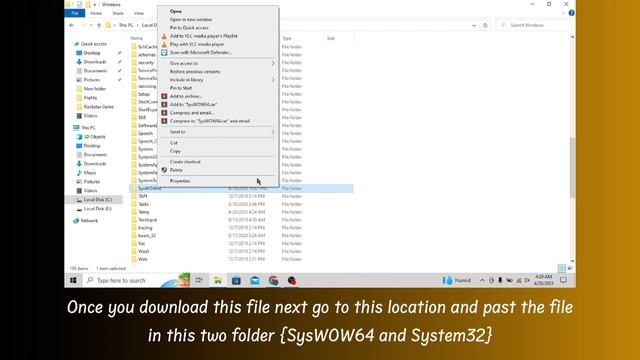
Task: Open Google Chrome from taskbar
Action: point(273,280)
